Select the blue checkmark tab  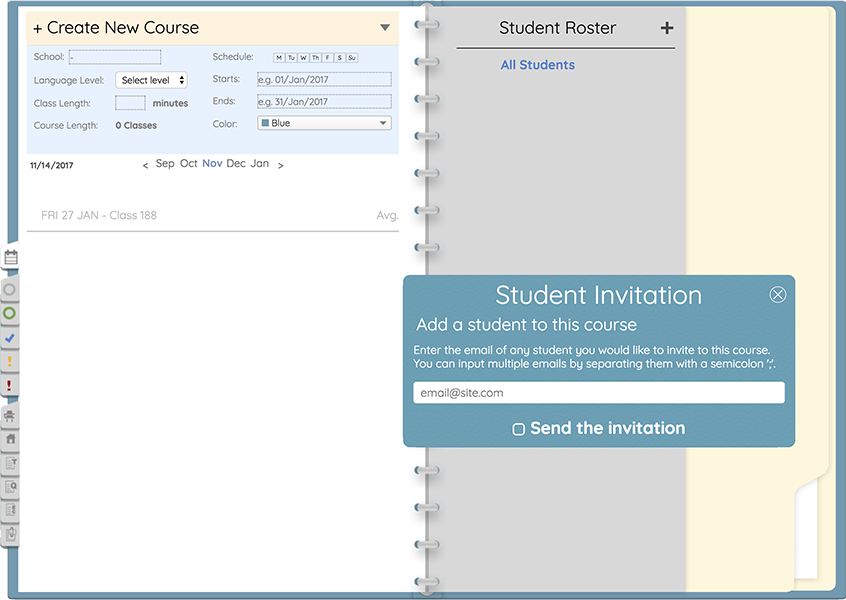click(10, 338)
